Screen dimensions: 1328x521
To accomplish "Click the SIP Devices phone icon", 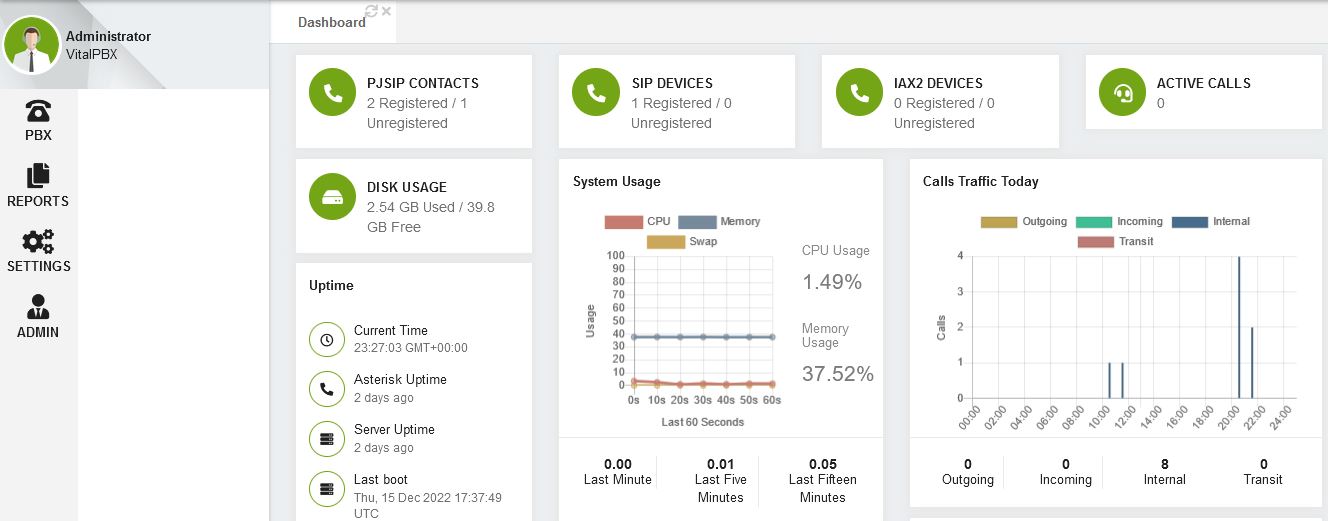I will [x=596, y=93].
